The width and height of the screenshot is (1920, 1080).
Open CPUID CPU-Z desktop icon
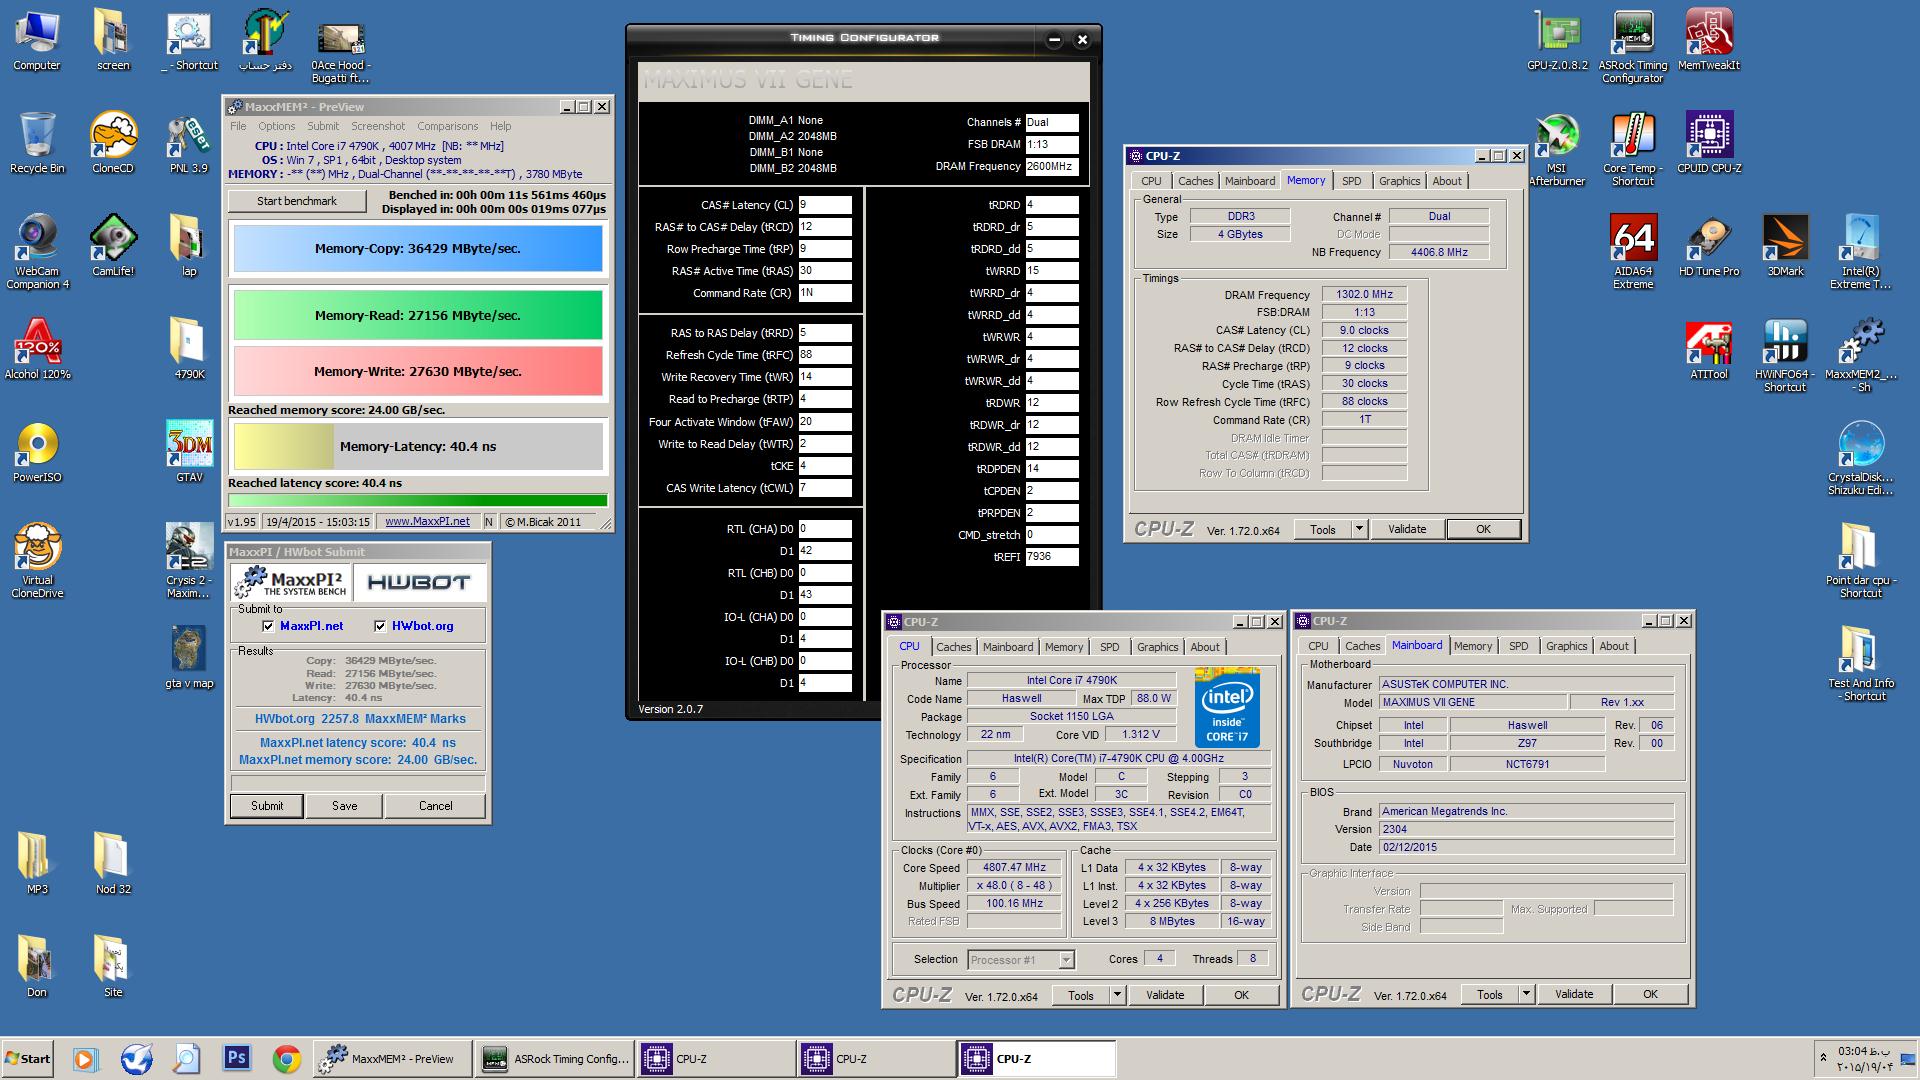[1709, 143]
